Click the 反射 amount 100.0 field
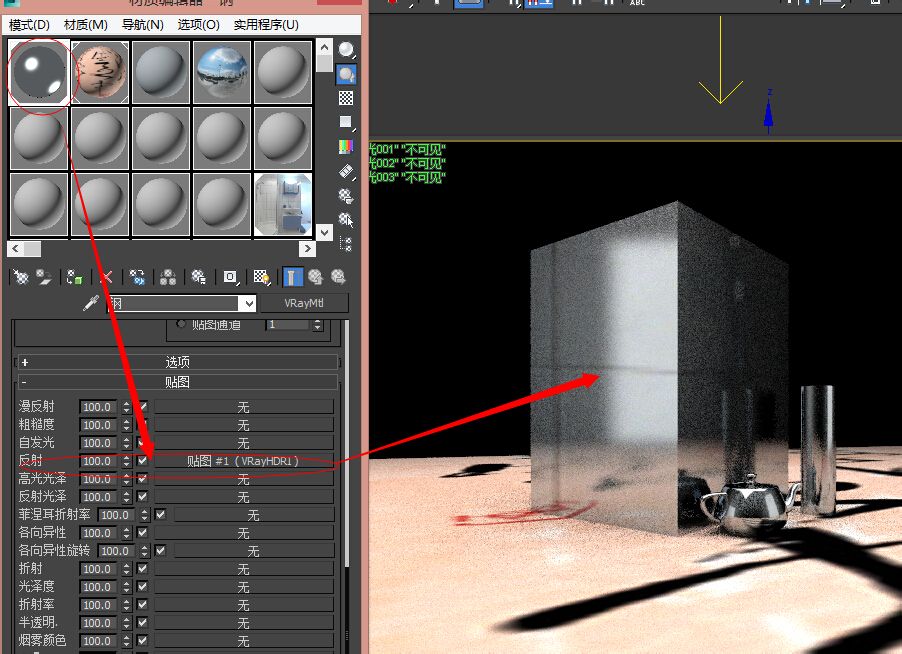 (x=99, y=461)
